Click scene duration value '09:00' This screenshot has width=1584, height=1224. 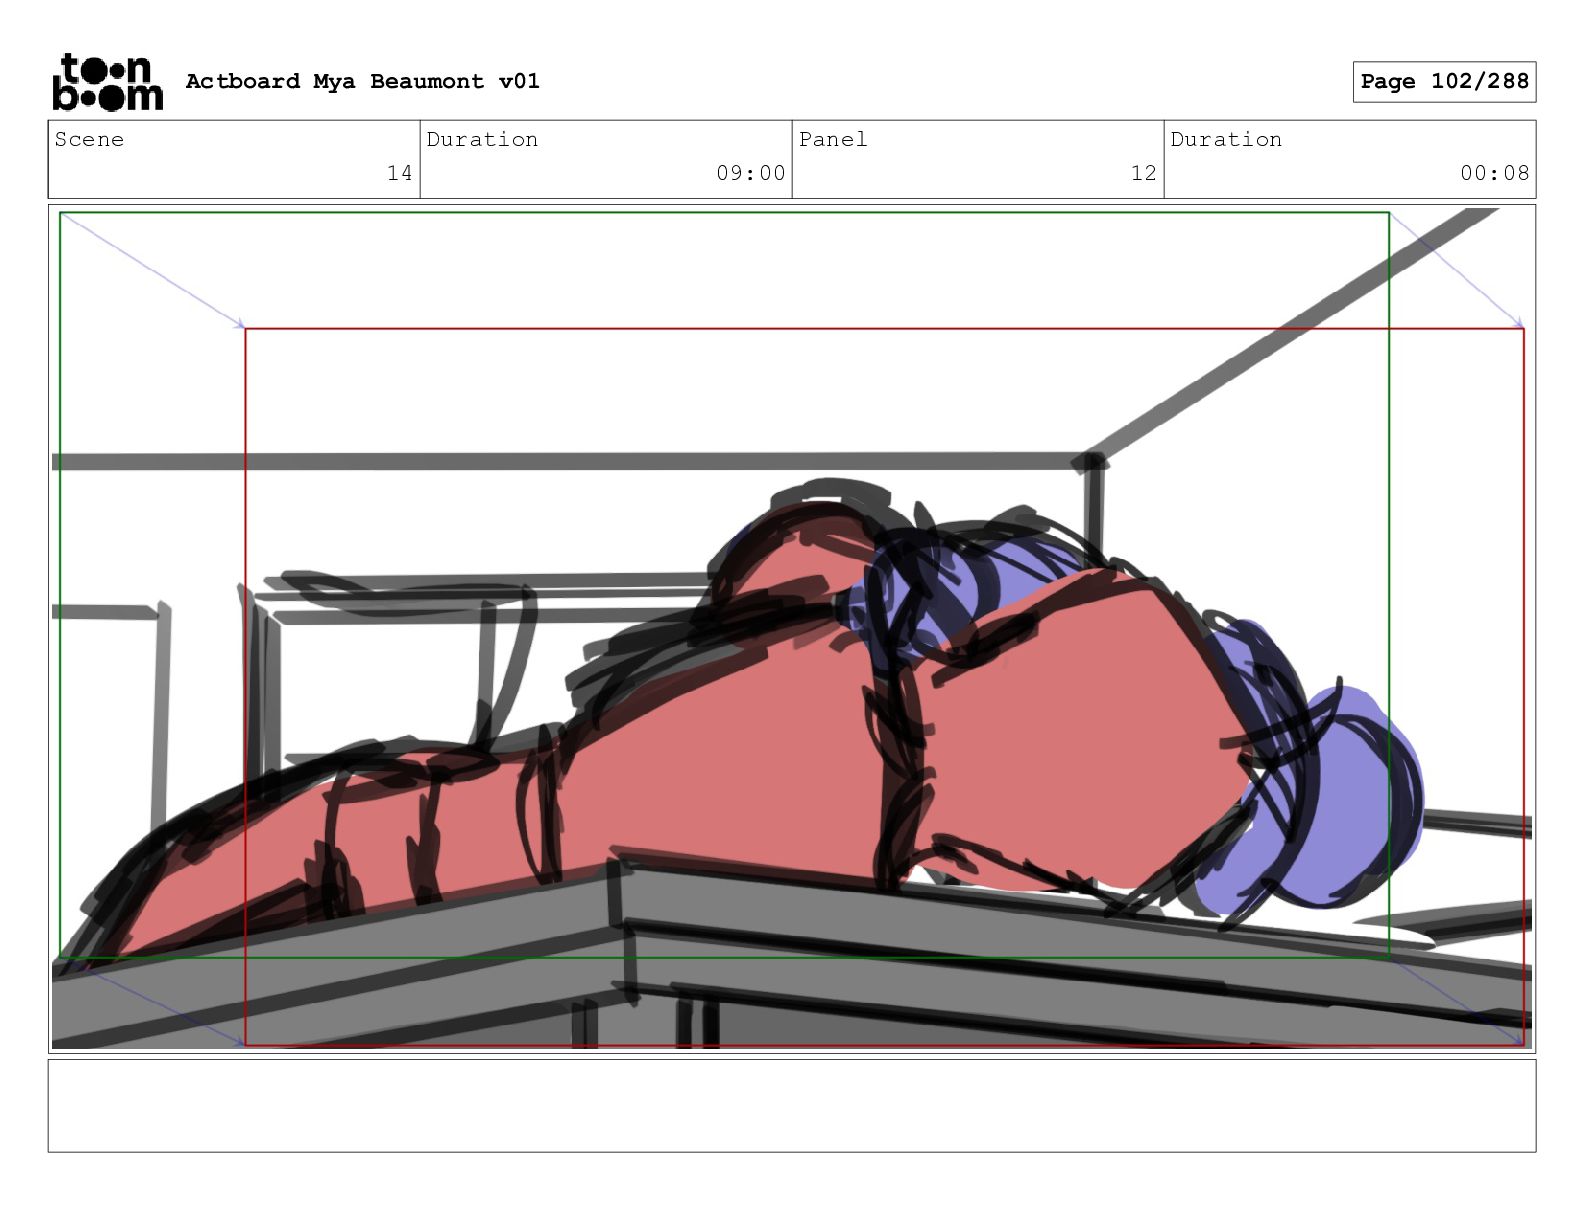tap(750, 173)
